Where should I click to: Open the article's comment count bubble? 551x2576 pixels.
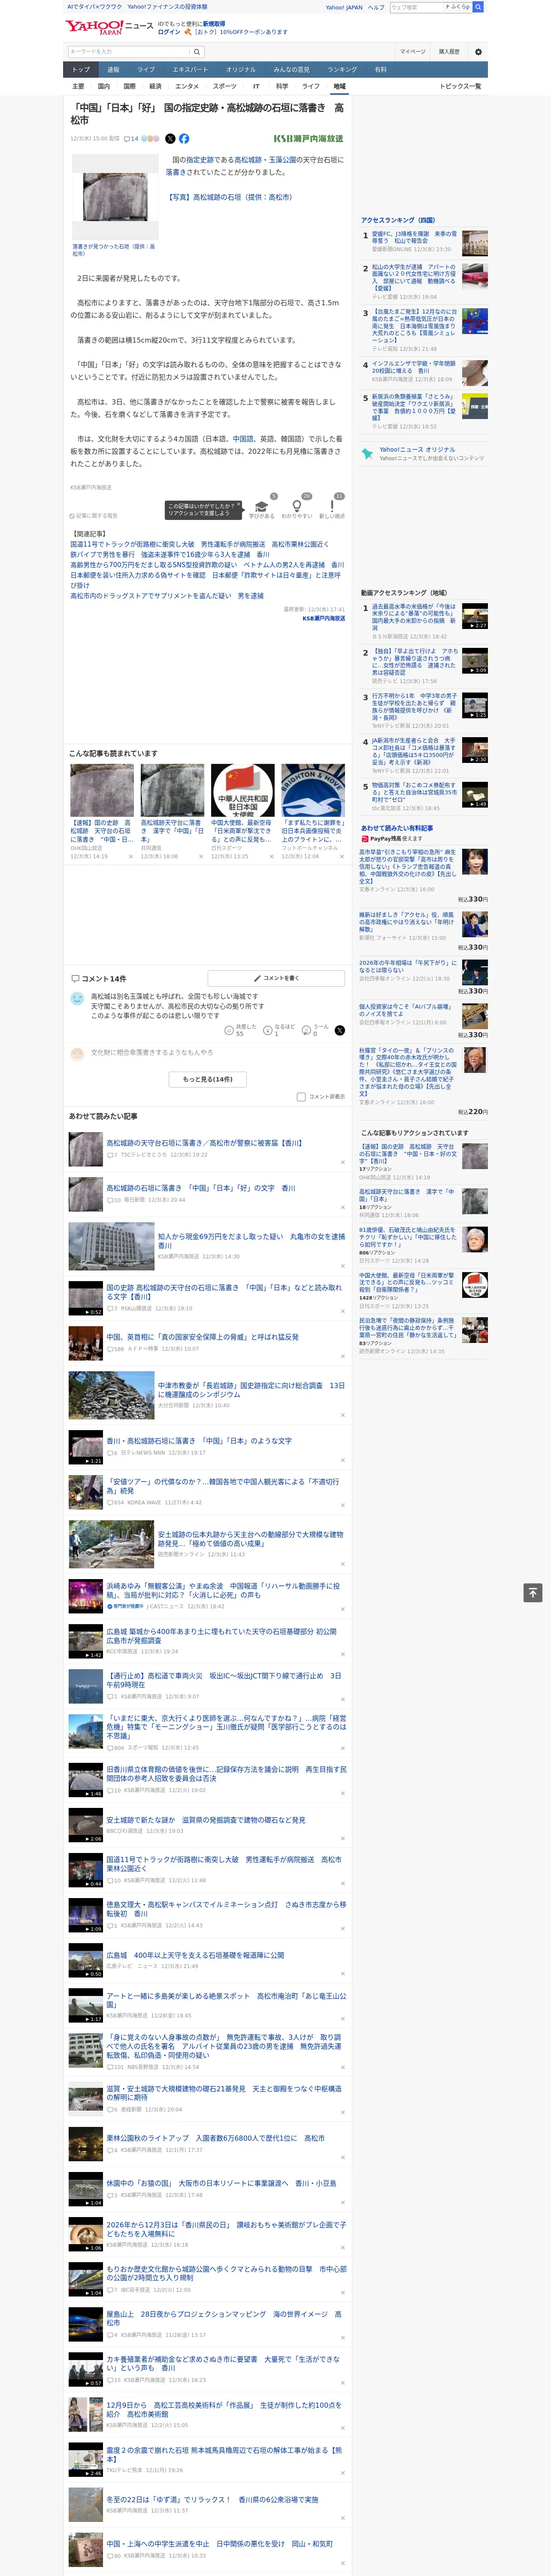pyautogui.click(x=131, y=139)
